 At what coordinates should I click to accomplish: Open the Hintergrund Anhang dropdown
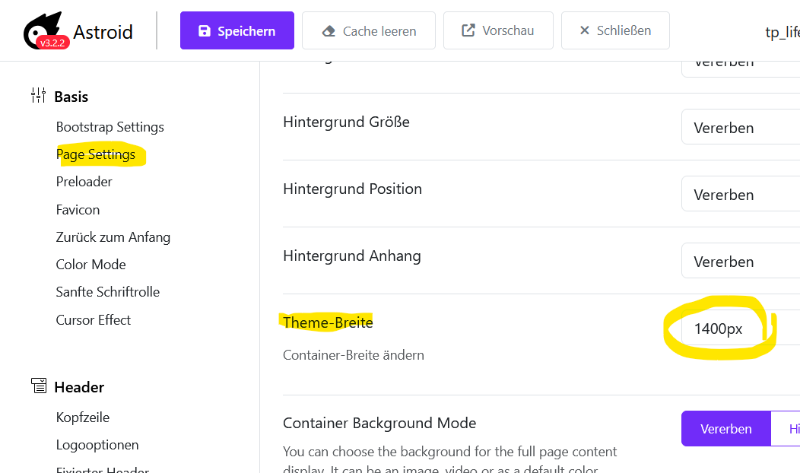[740, 261]
